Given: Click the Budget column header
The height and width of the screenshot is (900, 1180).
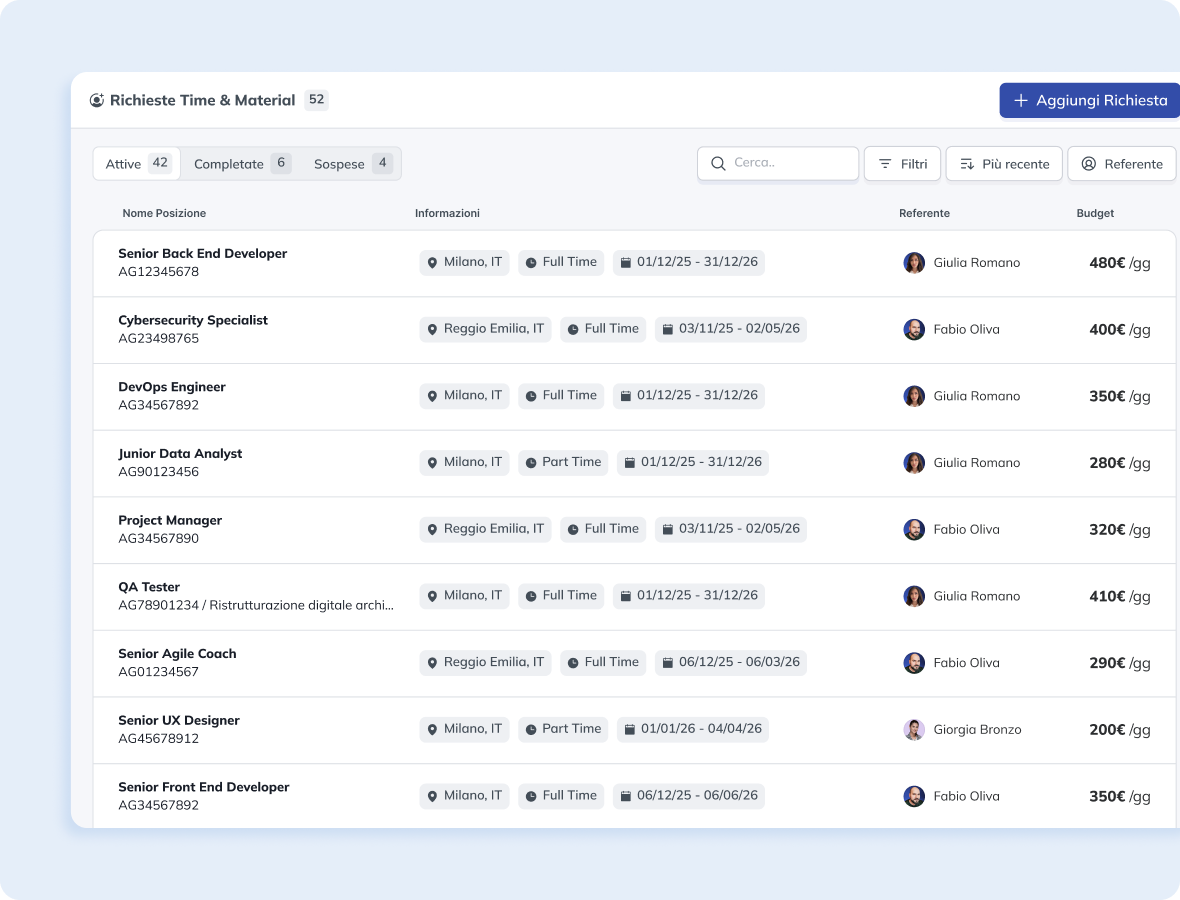Looking at the screenshot, I should 1095,213.
